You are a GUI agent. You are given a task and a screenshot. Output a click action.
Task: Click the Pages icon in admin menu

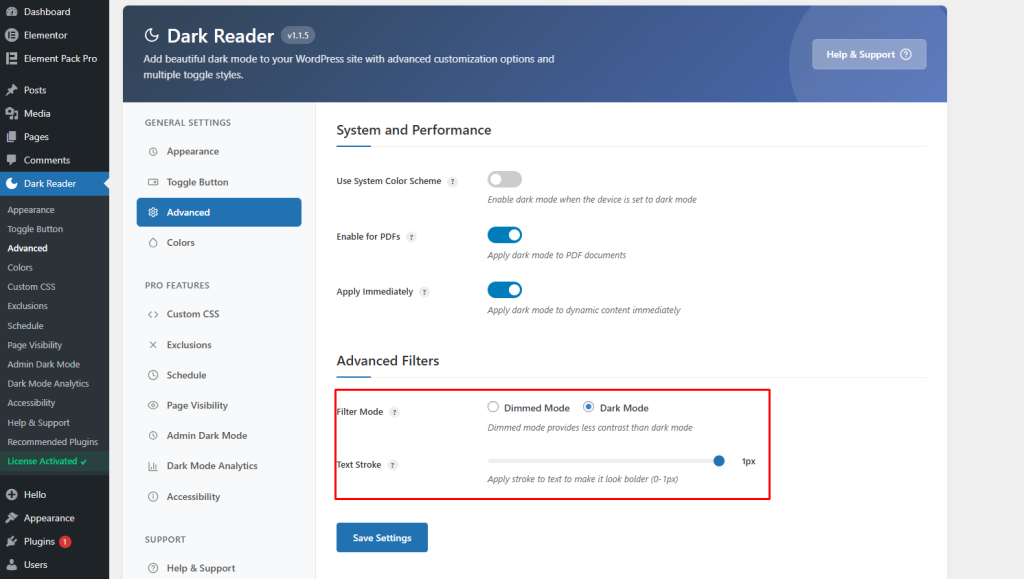tap(12, 136)
